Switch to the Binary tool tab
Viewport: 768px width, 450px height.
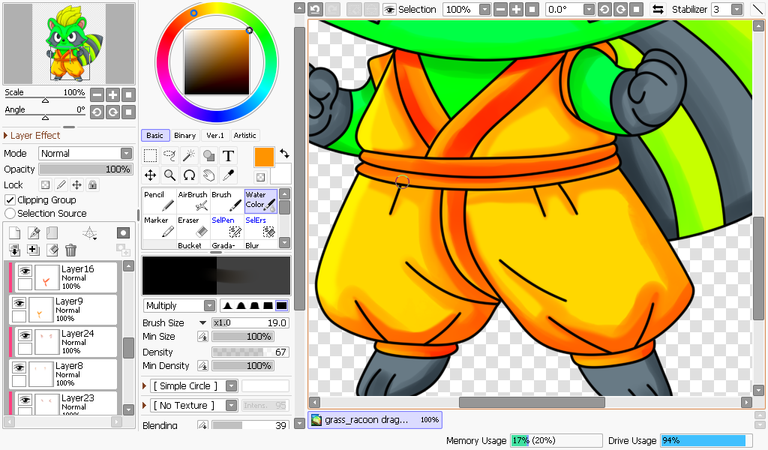185,135
